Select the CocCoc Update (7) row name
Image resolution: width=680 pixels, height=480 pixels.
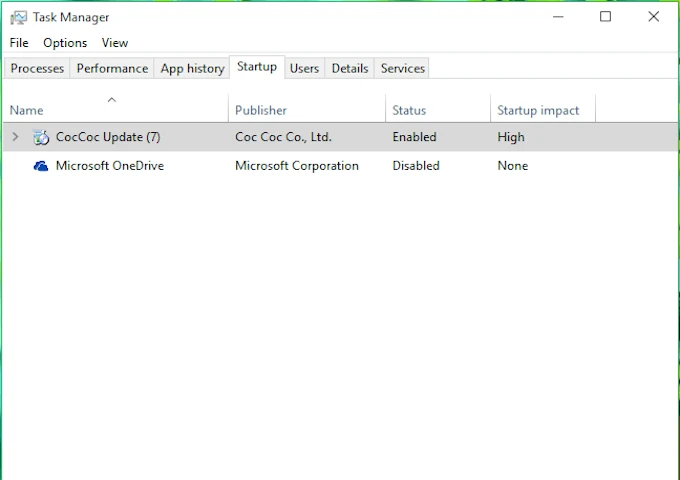pos(108,137)
